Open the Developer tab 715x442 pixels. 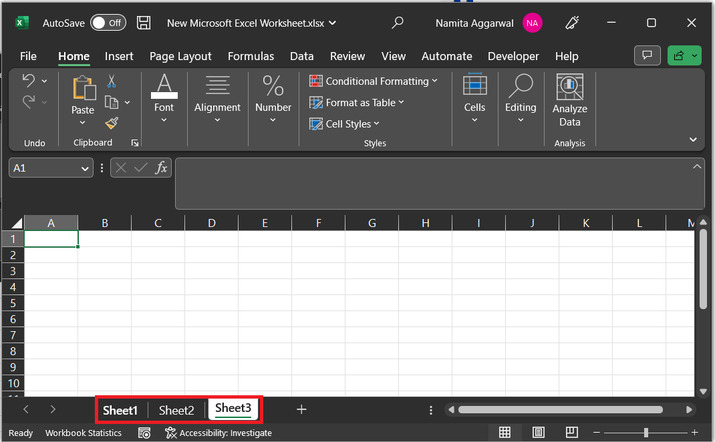(513, 56)
